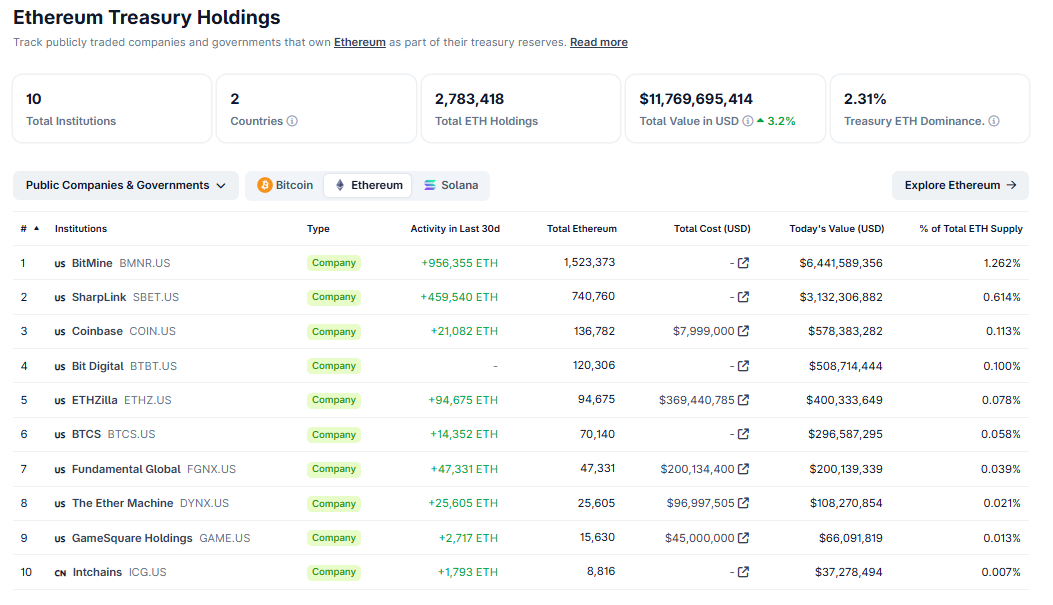Click info icon beside Total Value in USD

point(747,121)
